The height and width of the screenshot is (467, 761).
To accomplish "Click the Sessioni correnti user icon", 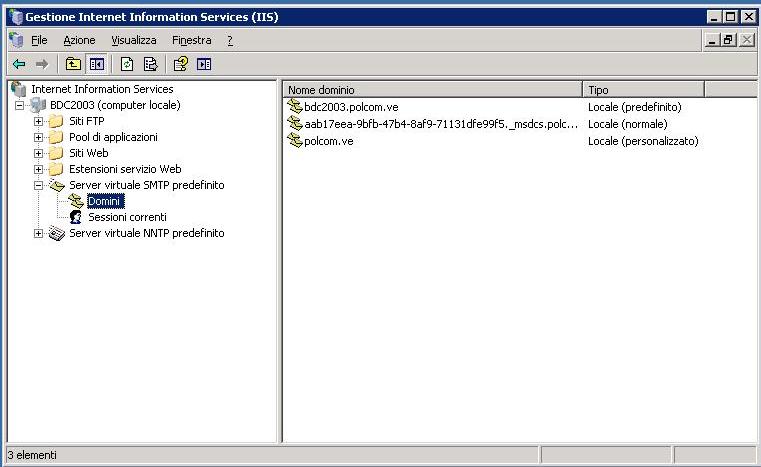I will click(76, 217).
